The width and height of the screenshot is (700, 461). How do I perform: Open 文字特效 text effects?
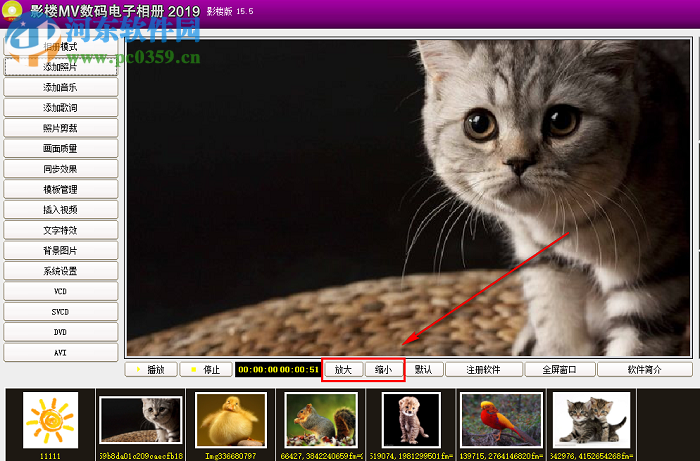(61, 230)
